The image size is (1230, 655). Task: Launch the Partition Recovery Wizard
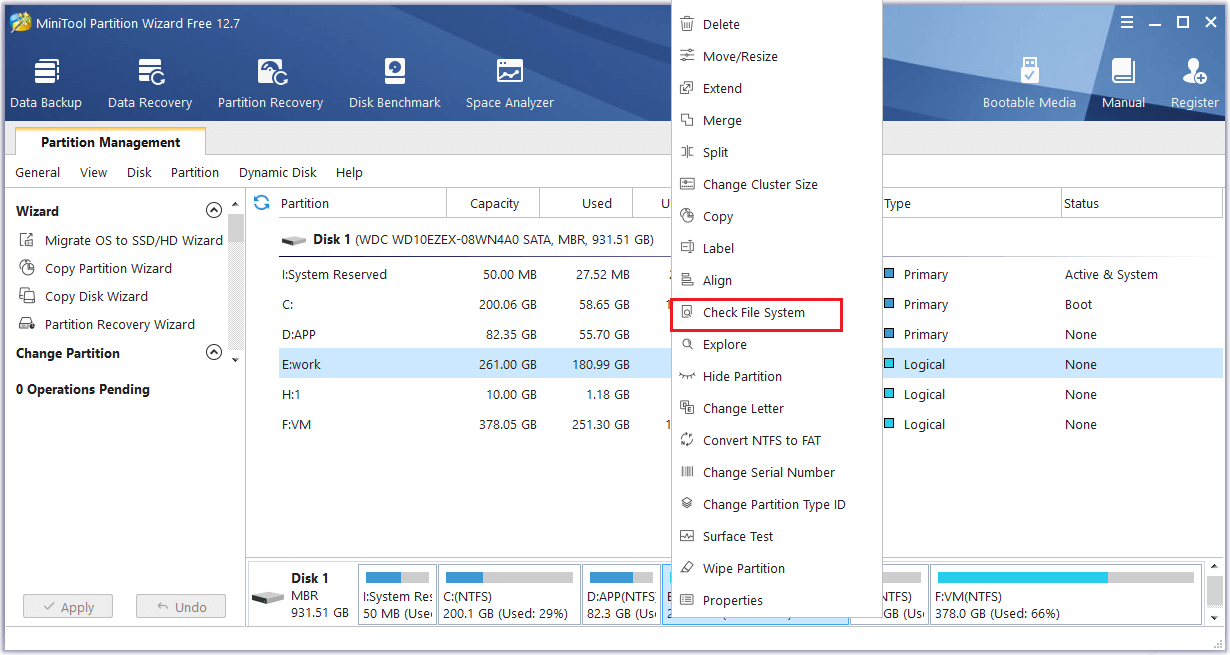coord(107,324)
